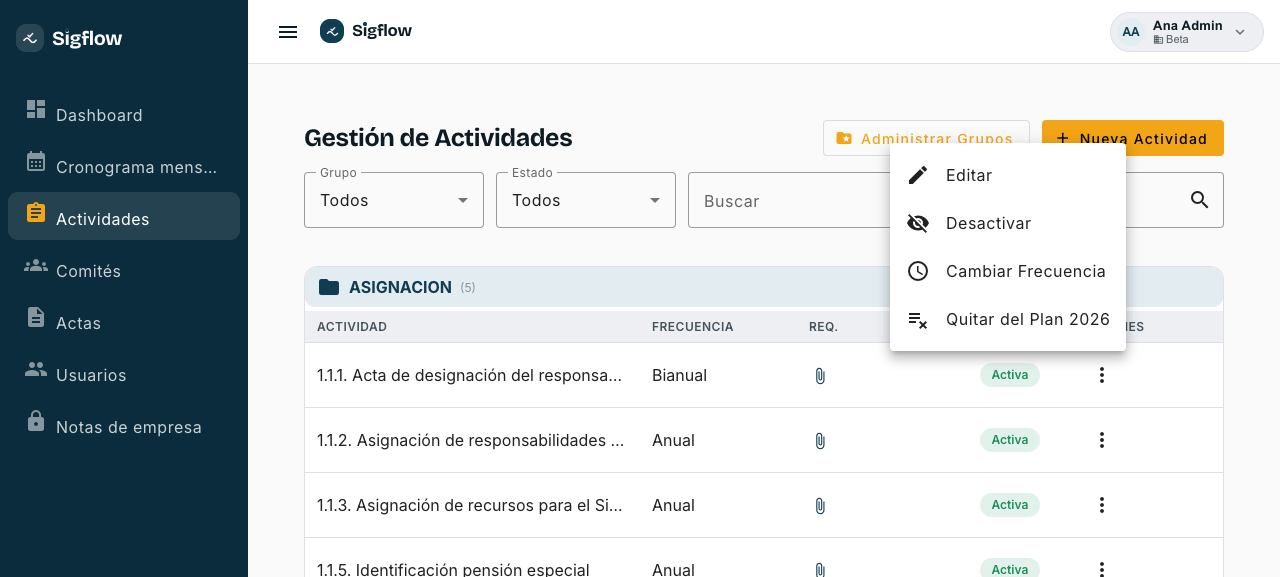Open the three-dot menu for activity 1.1.3
The image size is (1280, 577).
point(1102,505)
